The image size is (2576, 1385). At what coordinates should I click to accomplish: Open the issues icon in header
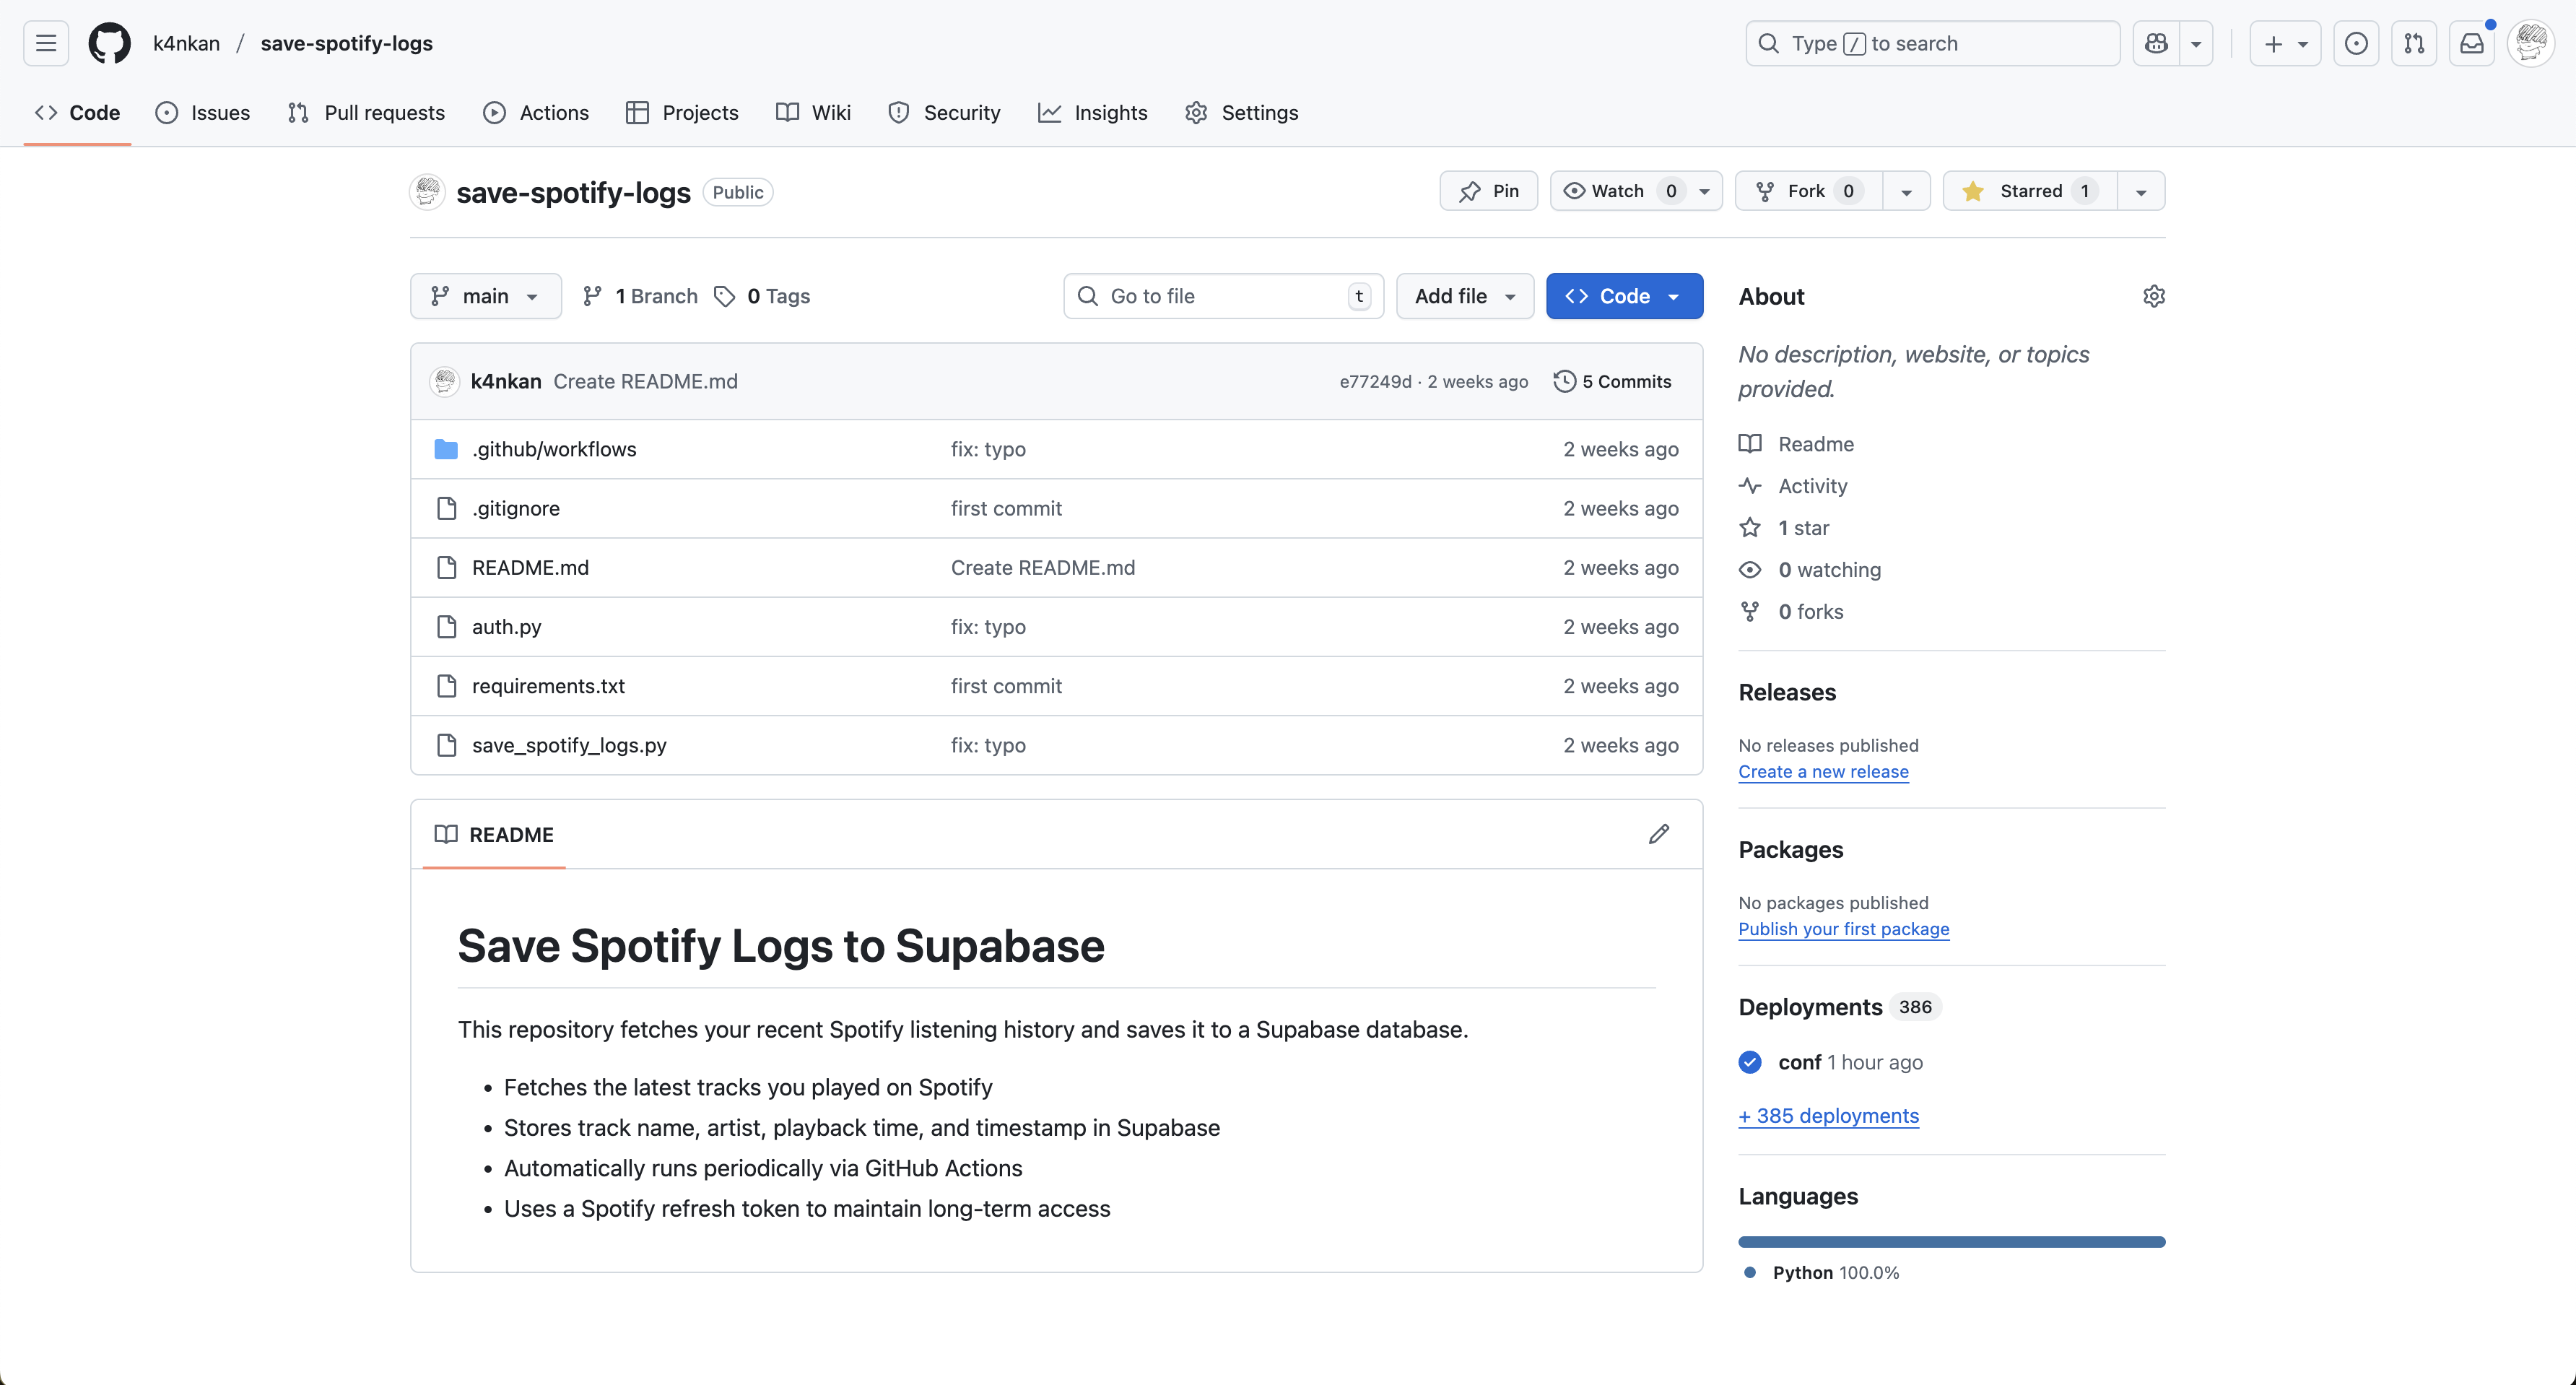point(2356,43)
